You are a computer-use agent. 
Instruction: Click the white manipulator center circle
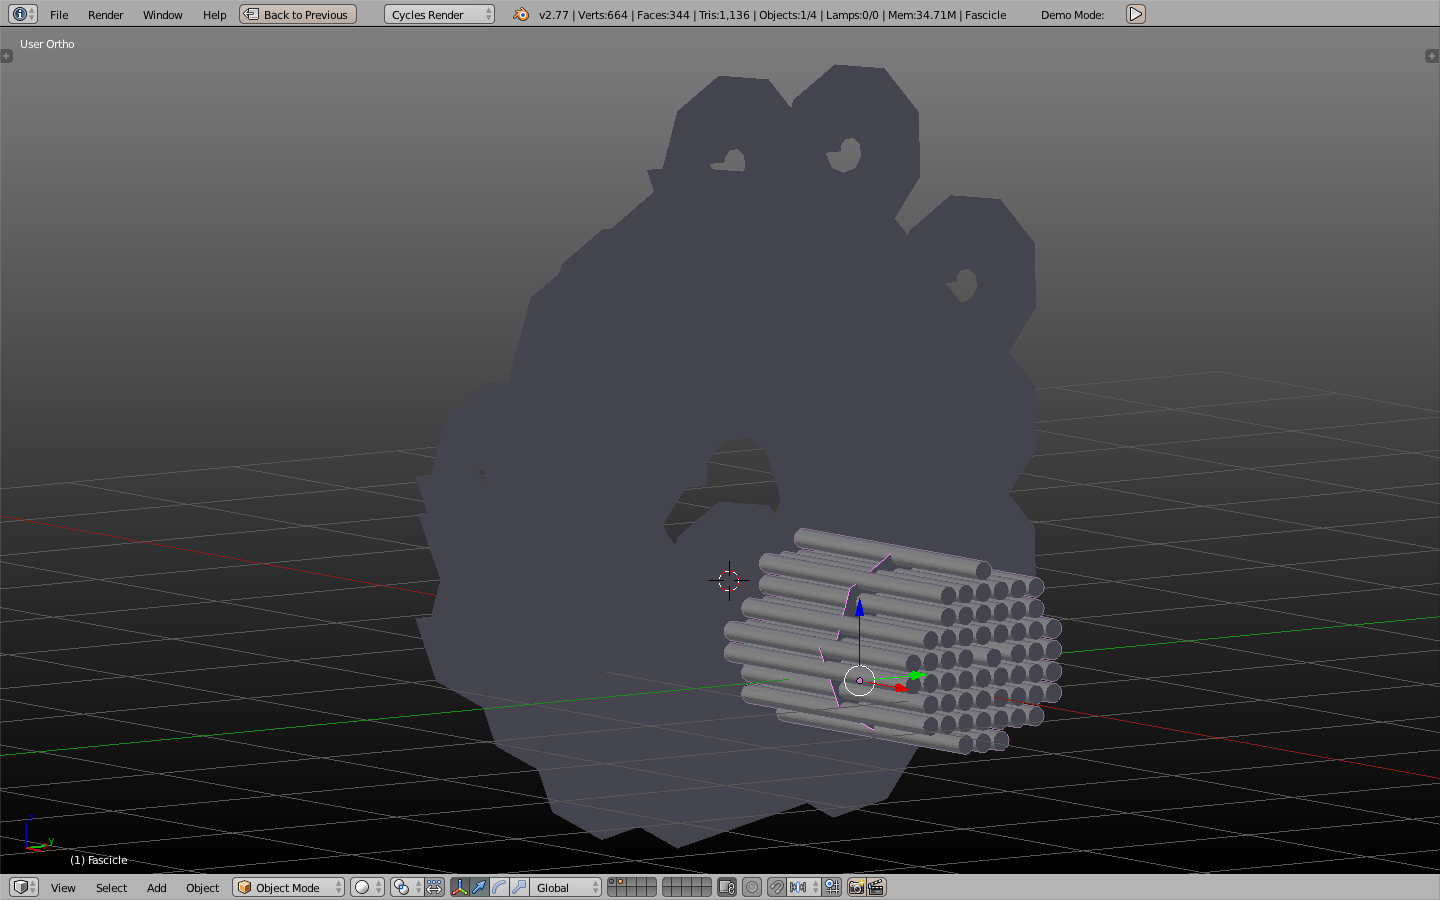point(859,681)
